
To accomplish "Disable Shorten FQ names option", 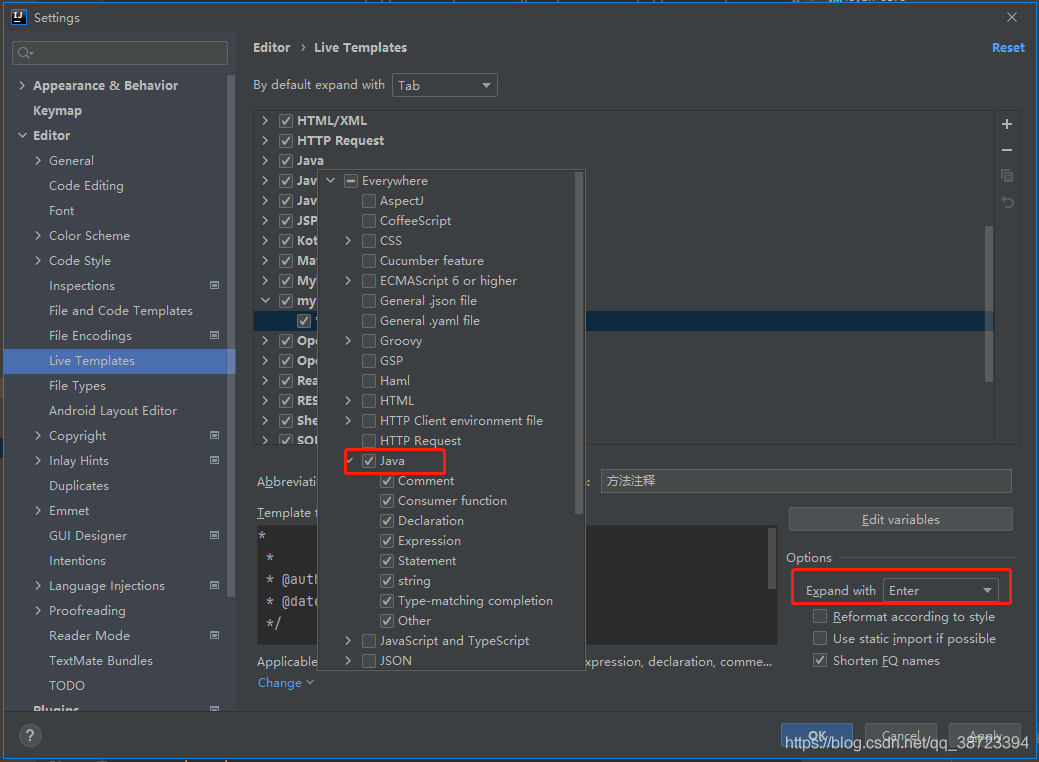I will coord(820,660).
